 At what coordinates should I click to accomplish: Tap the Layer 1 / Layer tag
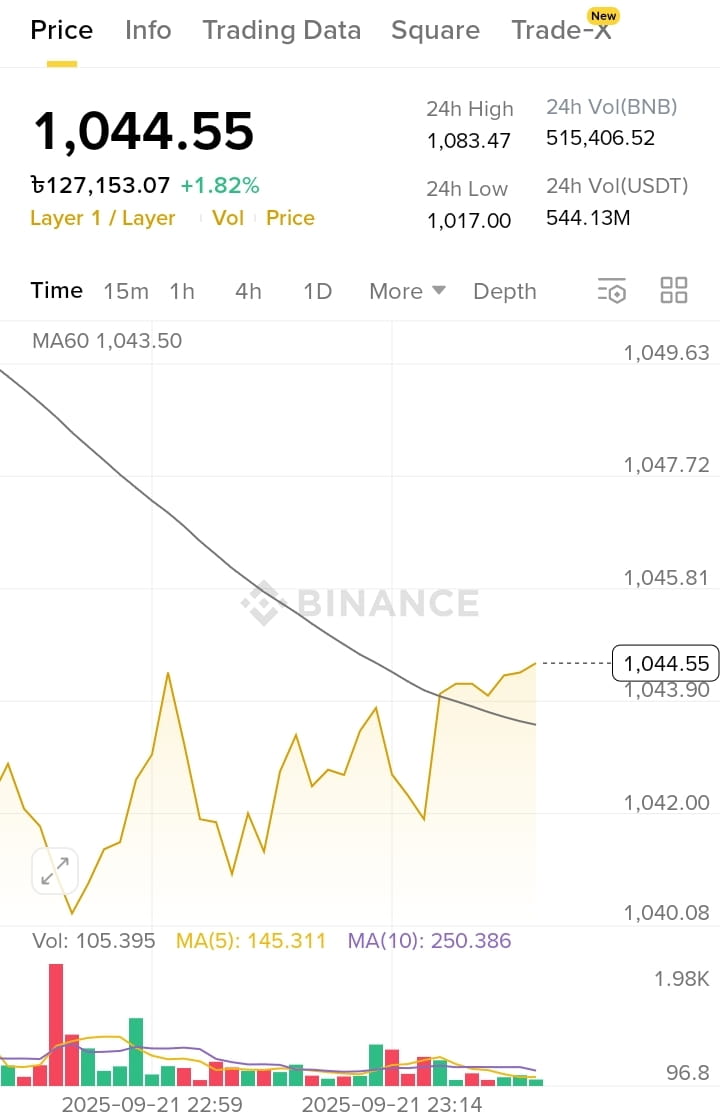[102, 218]
